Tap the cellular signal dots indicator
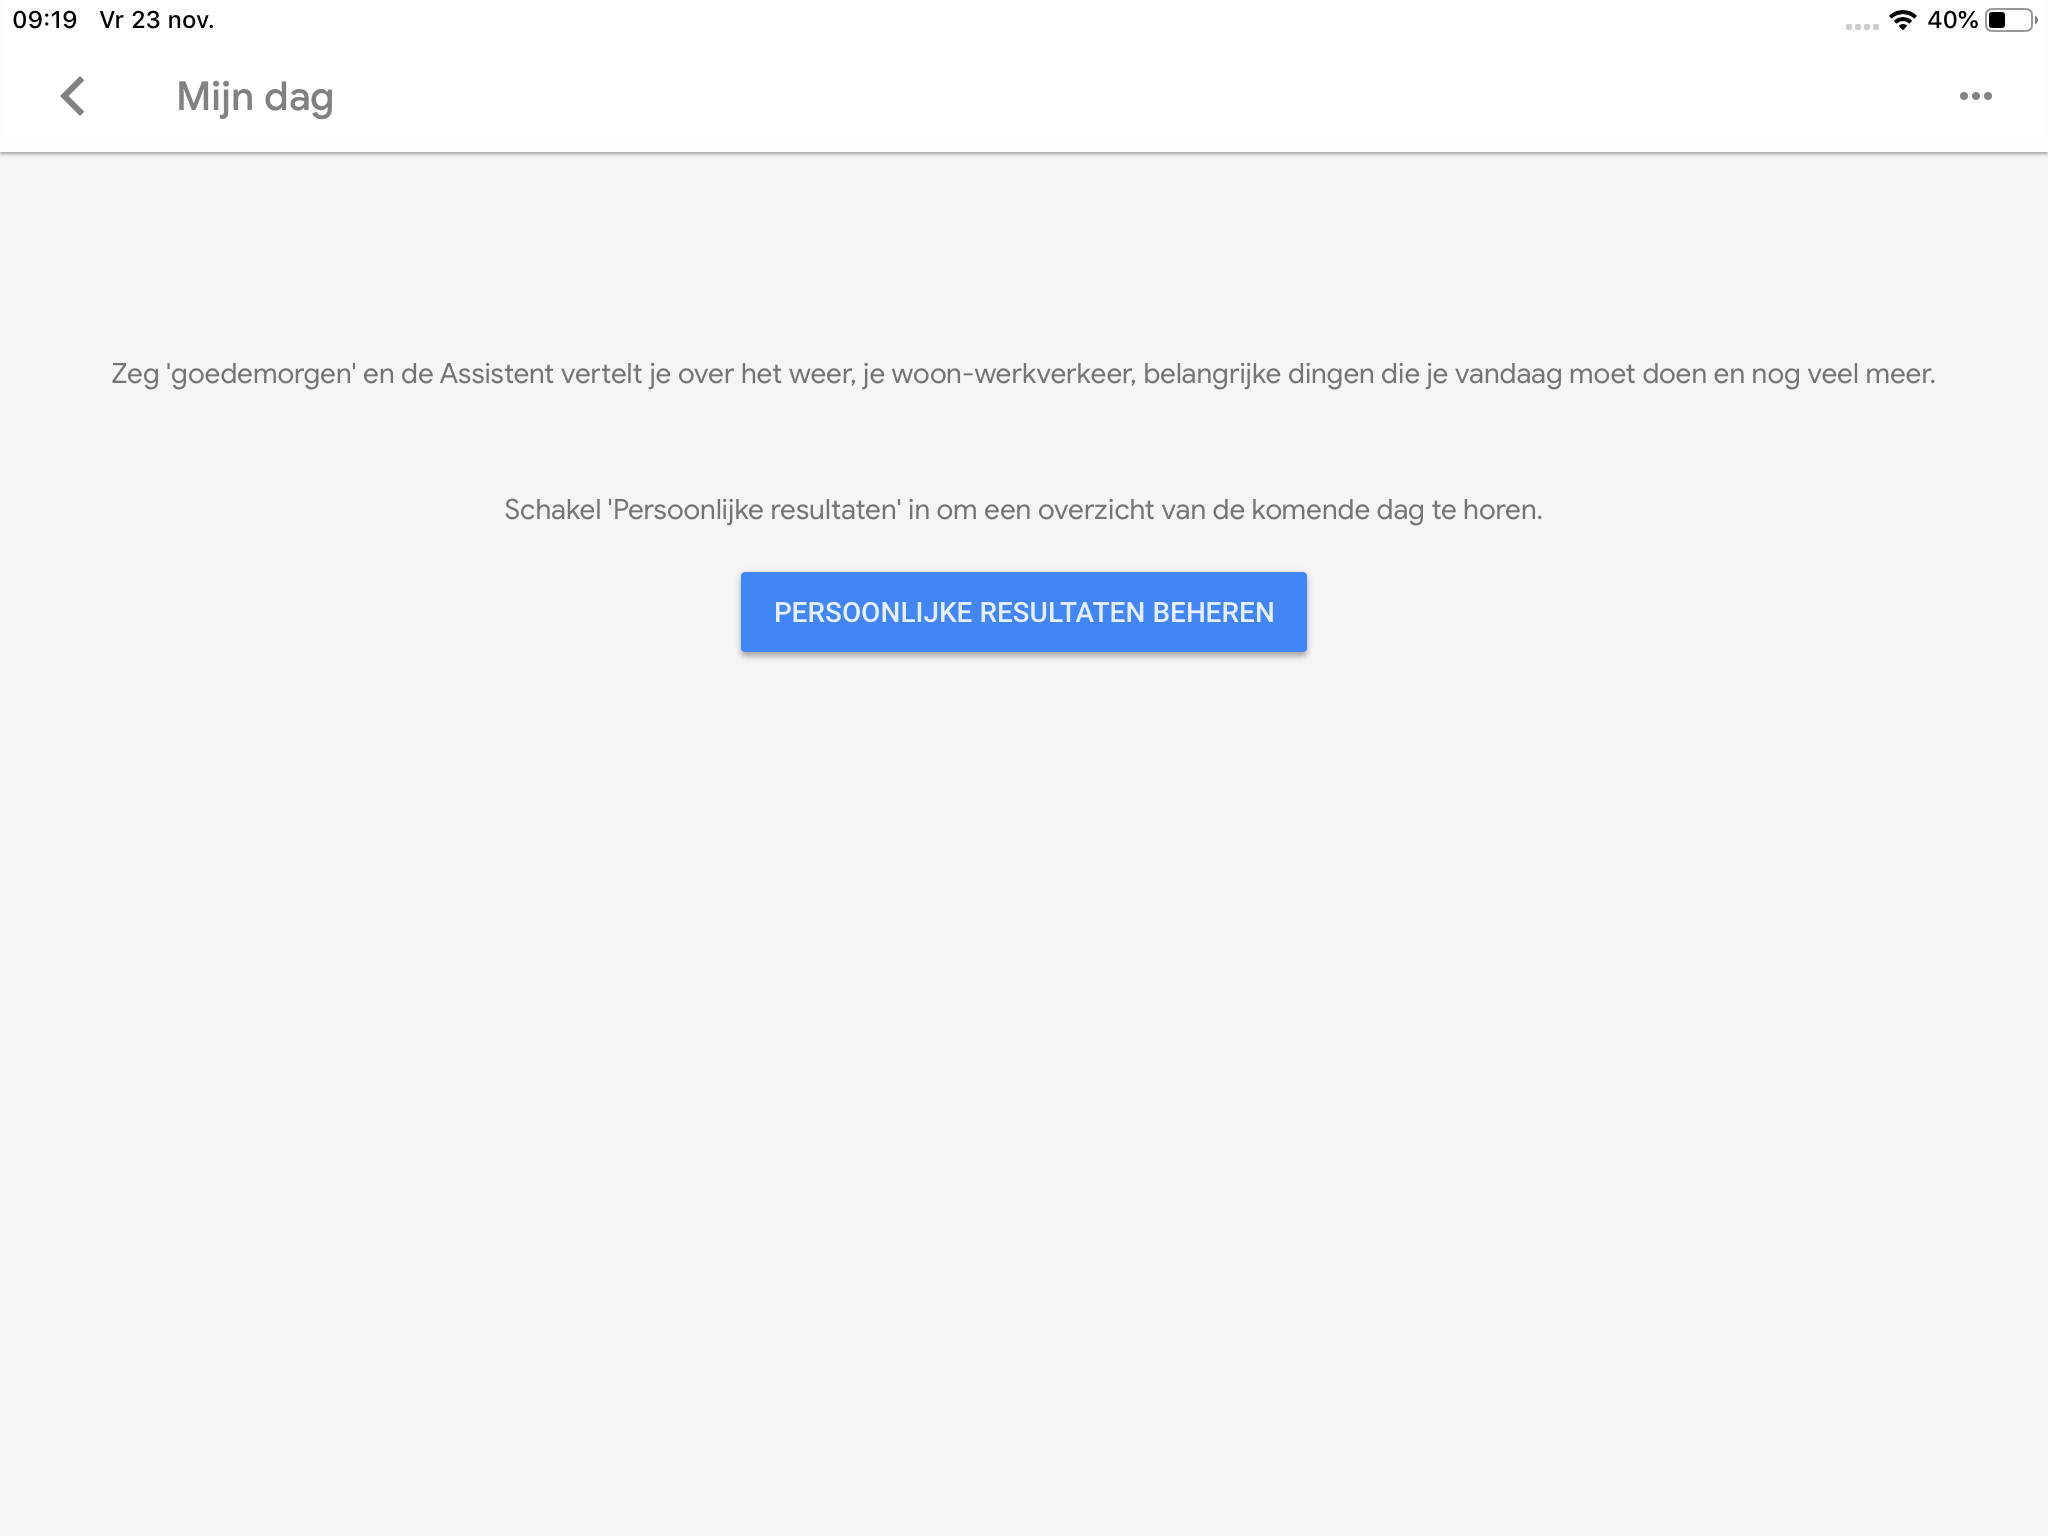 1861,26
